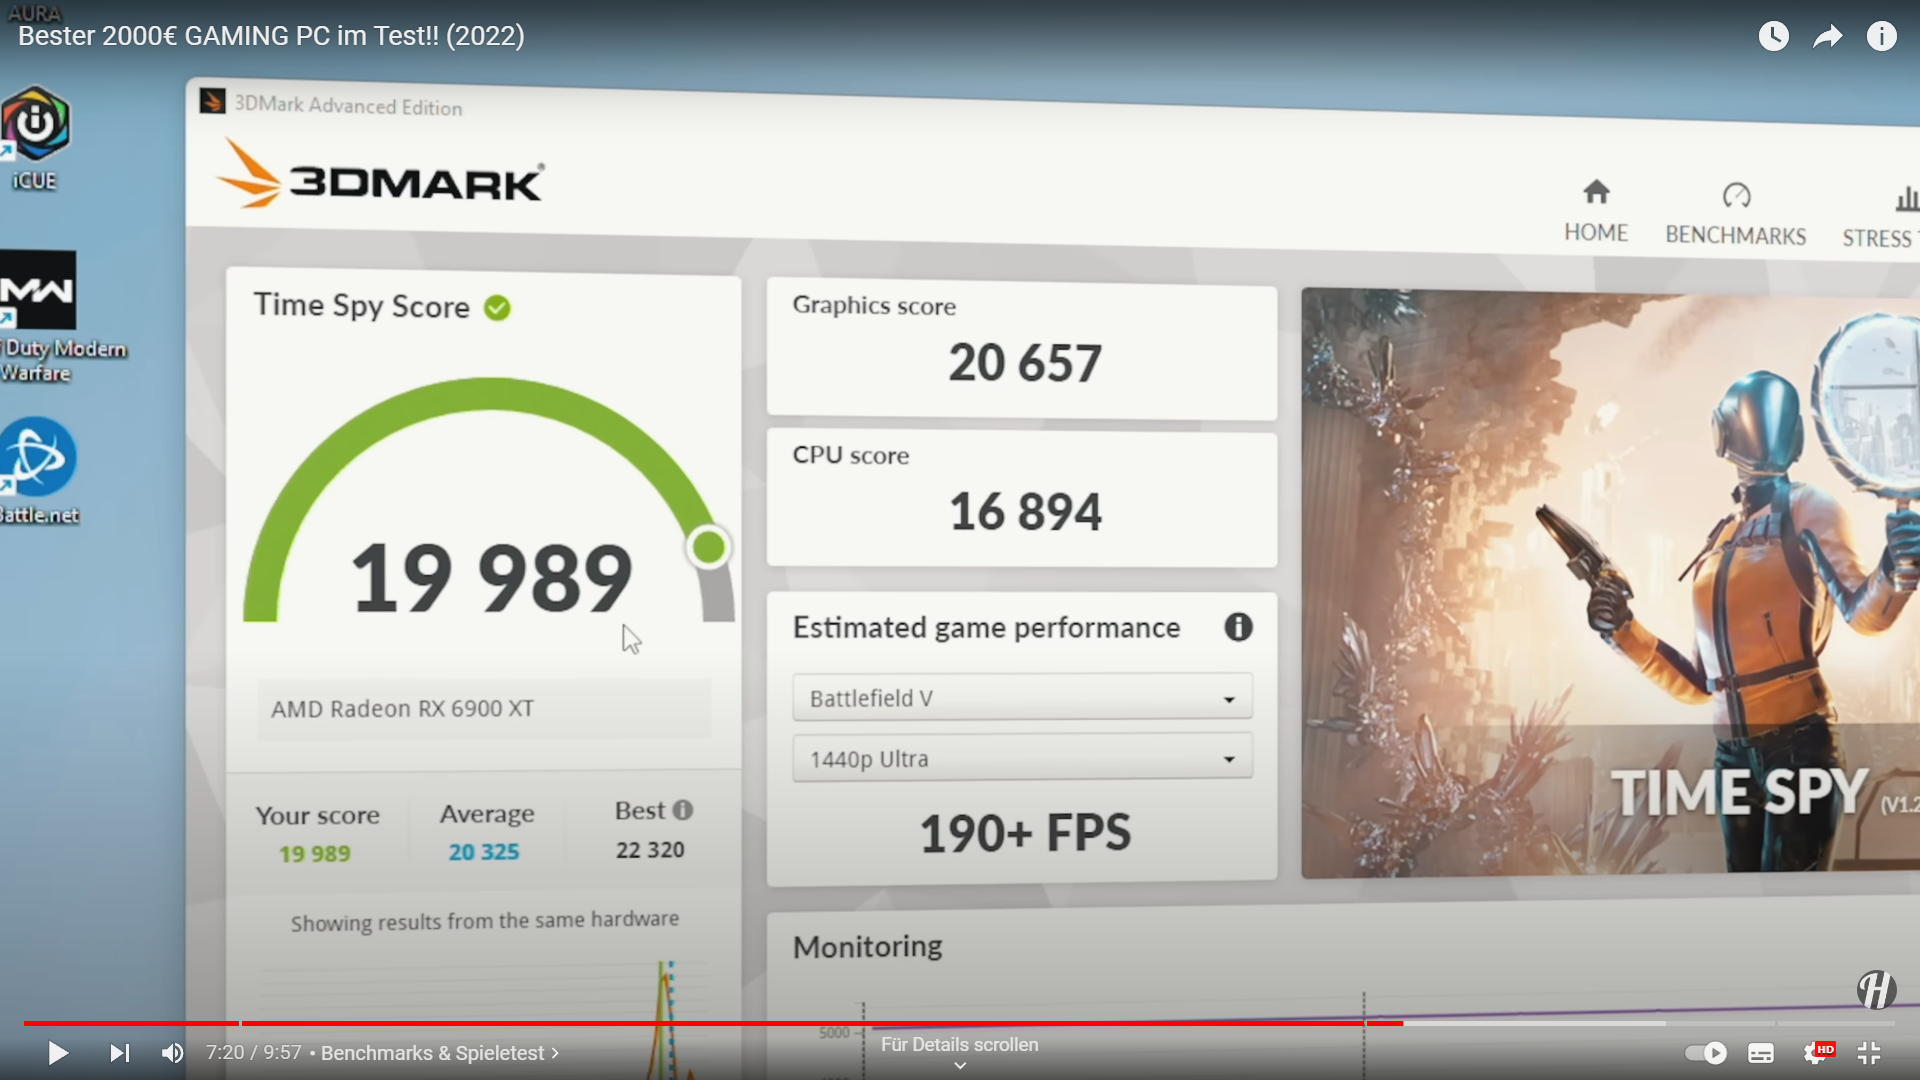Click the info icon next to Best score
The height and width of the screenshot is (1080, 1920).
[683, 811]
